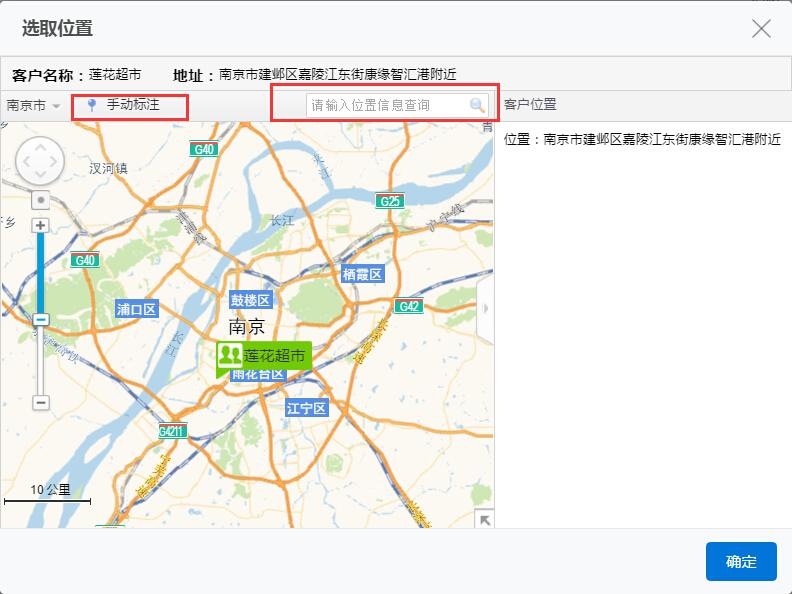Toggle the overview map arrow in map corner
The image size is (792, 594).
click(x=484, y=519)
